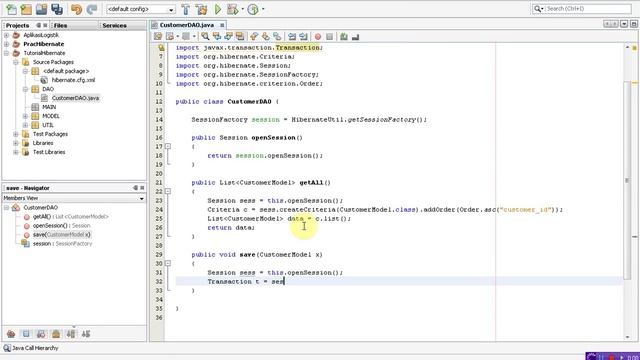Select the Test Libraries node
The width and height of the screenshot is (640, 360).
49,152
